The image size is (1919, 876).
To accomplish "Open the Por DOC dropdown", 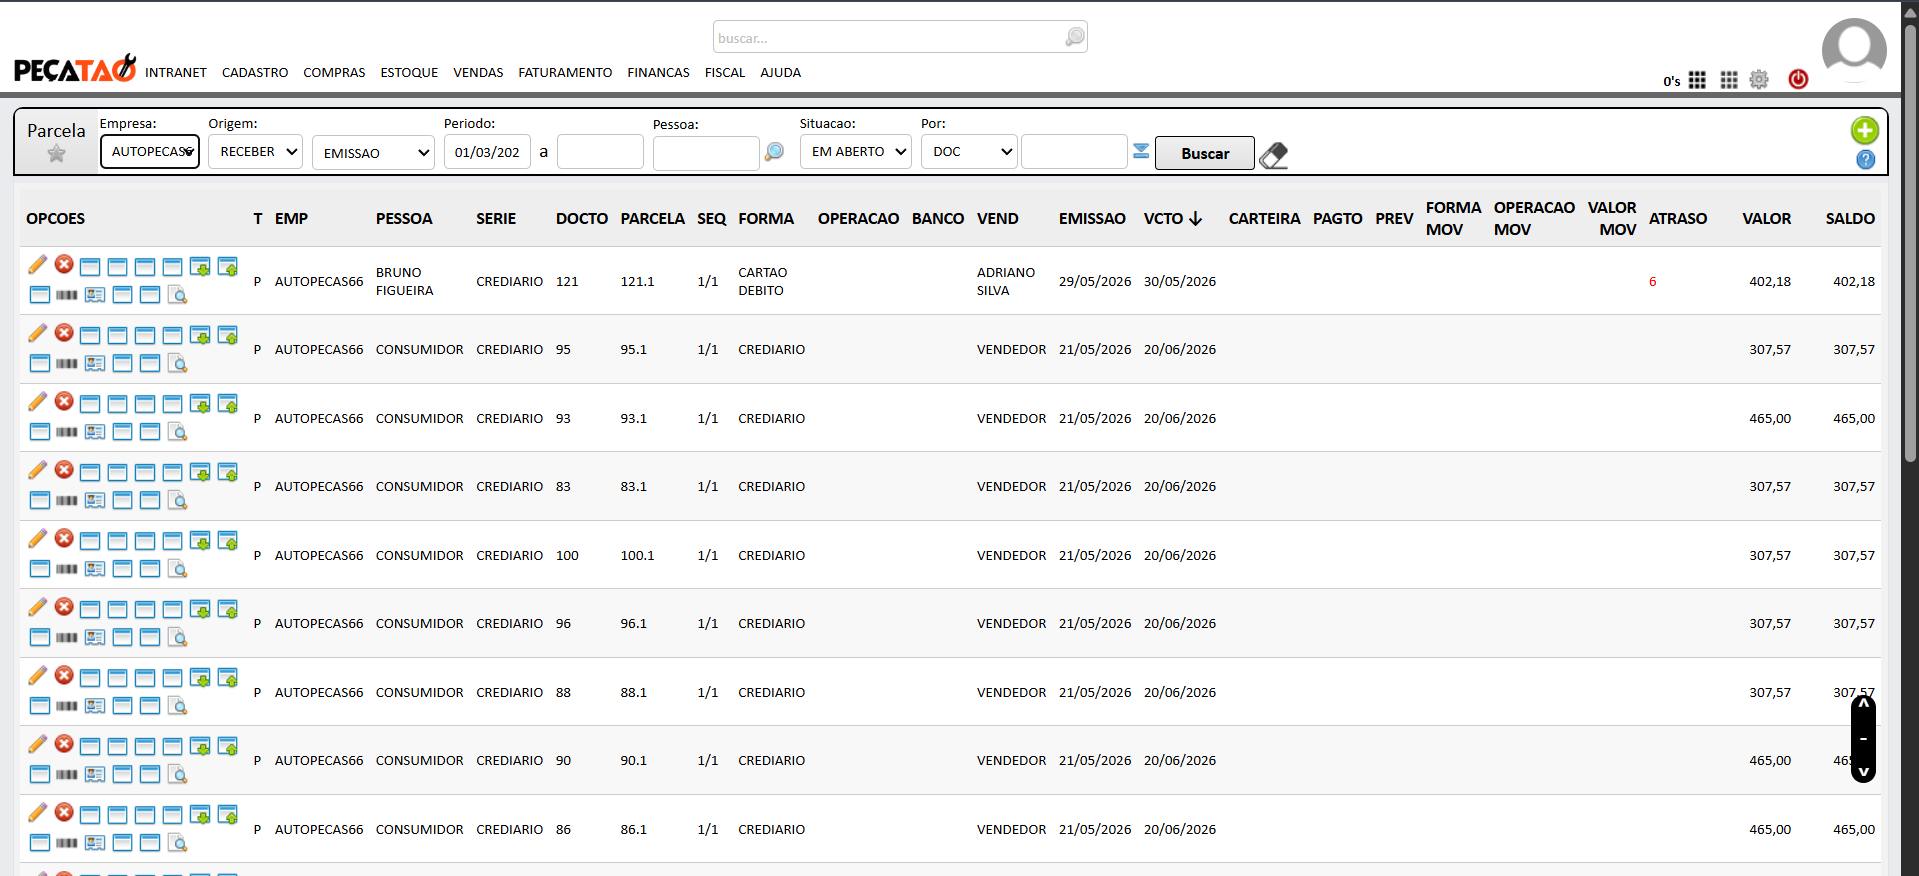I will pyautogui.click(x=969, y=152).
